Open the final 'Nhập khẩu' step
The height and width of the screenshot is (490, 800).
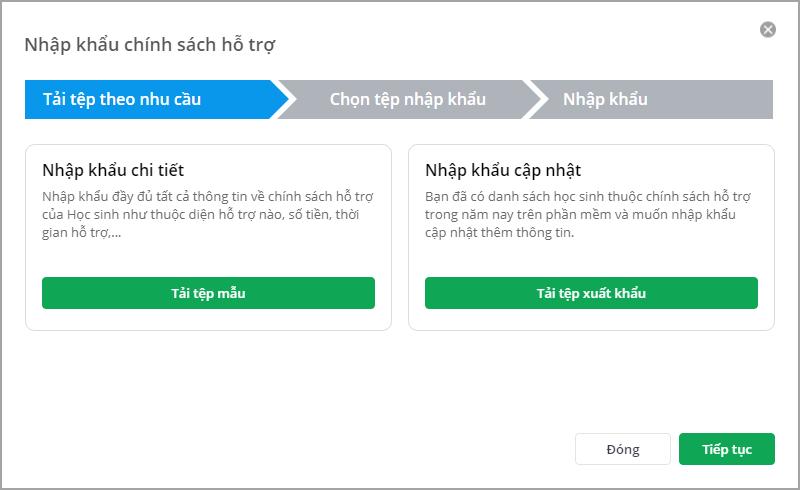coord(605,99)
